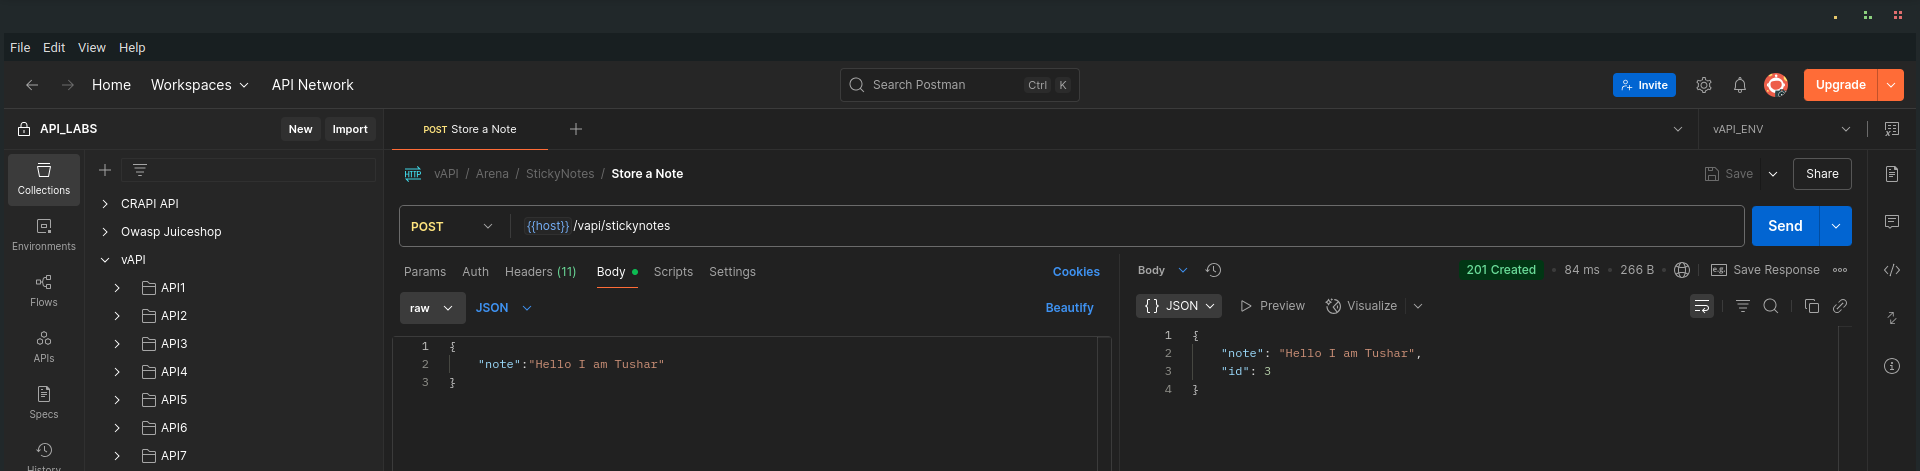
Task: Open the vAPI_ENV environment selector
Action: (1781, 129)
